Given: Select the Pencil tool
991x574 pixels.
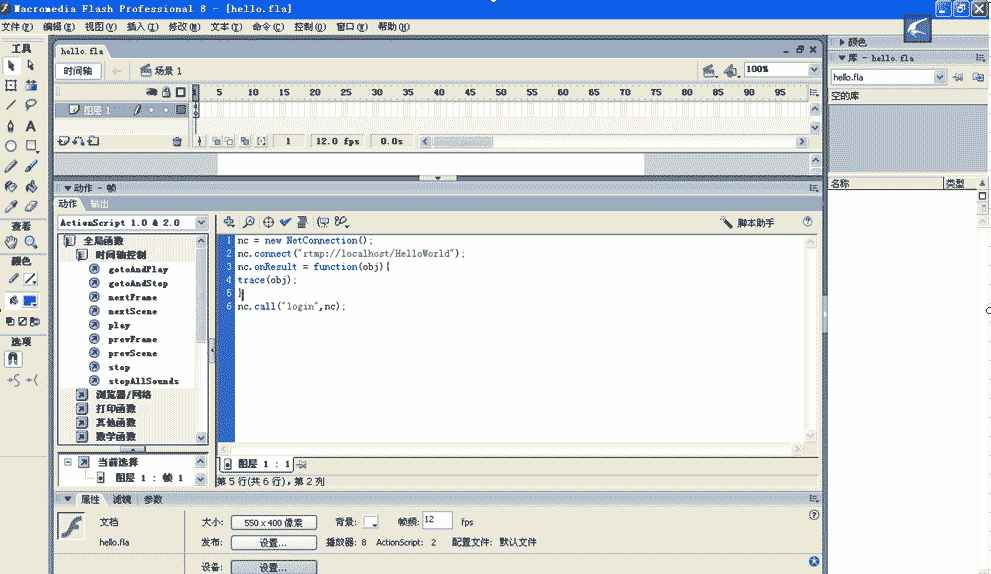Looking at the screenshot, I should tap(11, 166).
